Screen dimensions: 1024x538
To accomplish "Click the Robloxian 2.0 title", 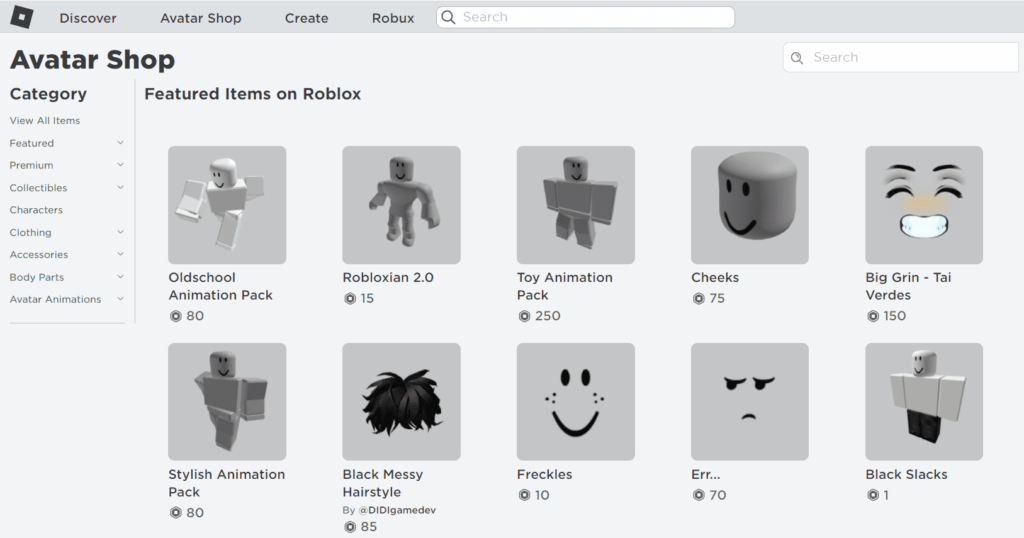I will pos(388,277).
